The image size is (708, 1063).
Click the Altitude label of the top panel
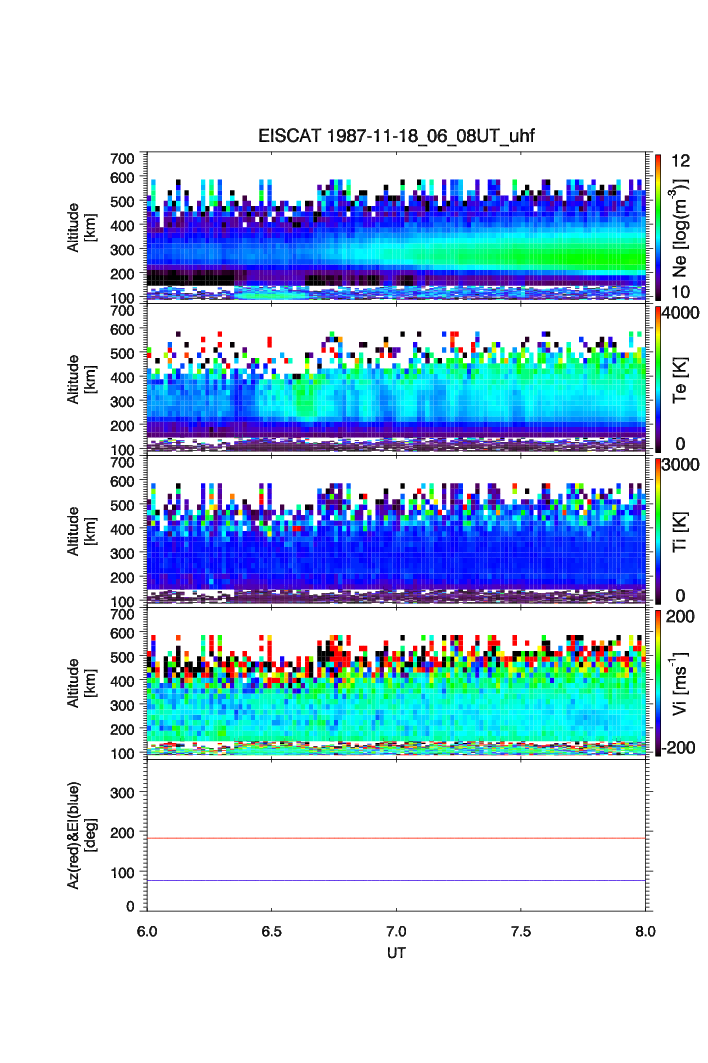(x=79, y=226)
